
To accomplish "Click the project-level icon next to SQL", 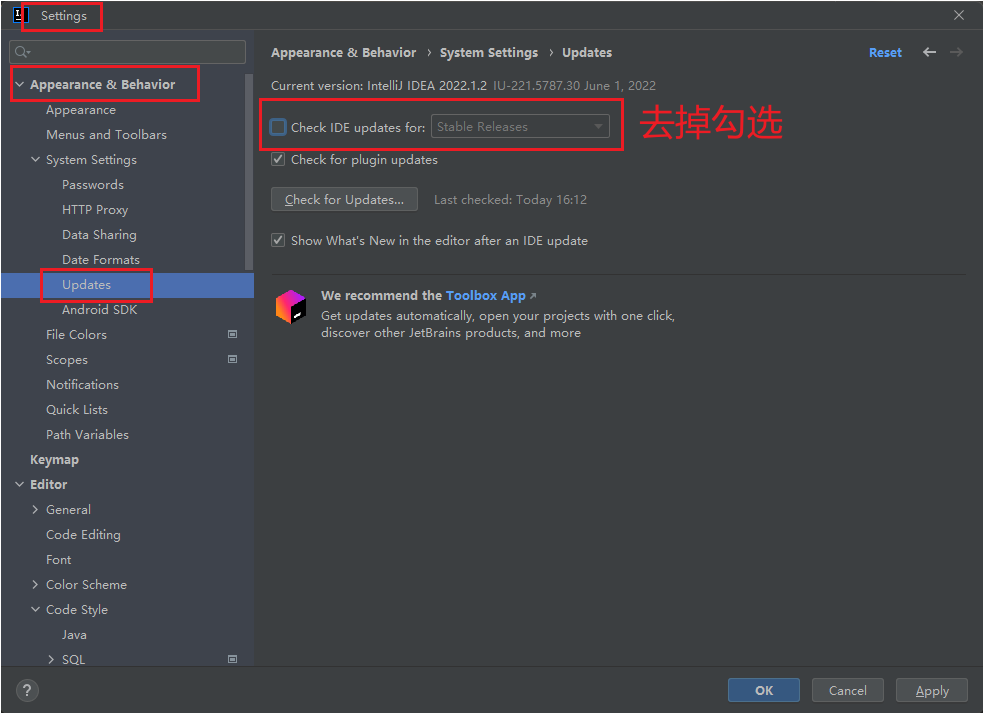I will click(x=233, y=659).
